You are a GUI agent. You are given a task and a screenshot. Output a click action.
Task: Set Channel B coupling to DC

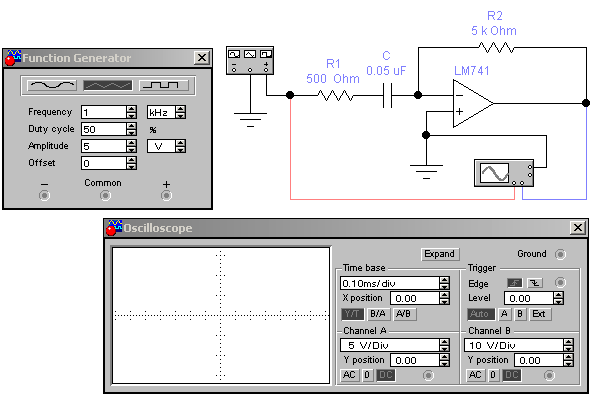[x=511, y=375]
